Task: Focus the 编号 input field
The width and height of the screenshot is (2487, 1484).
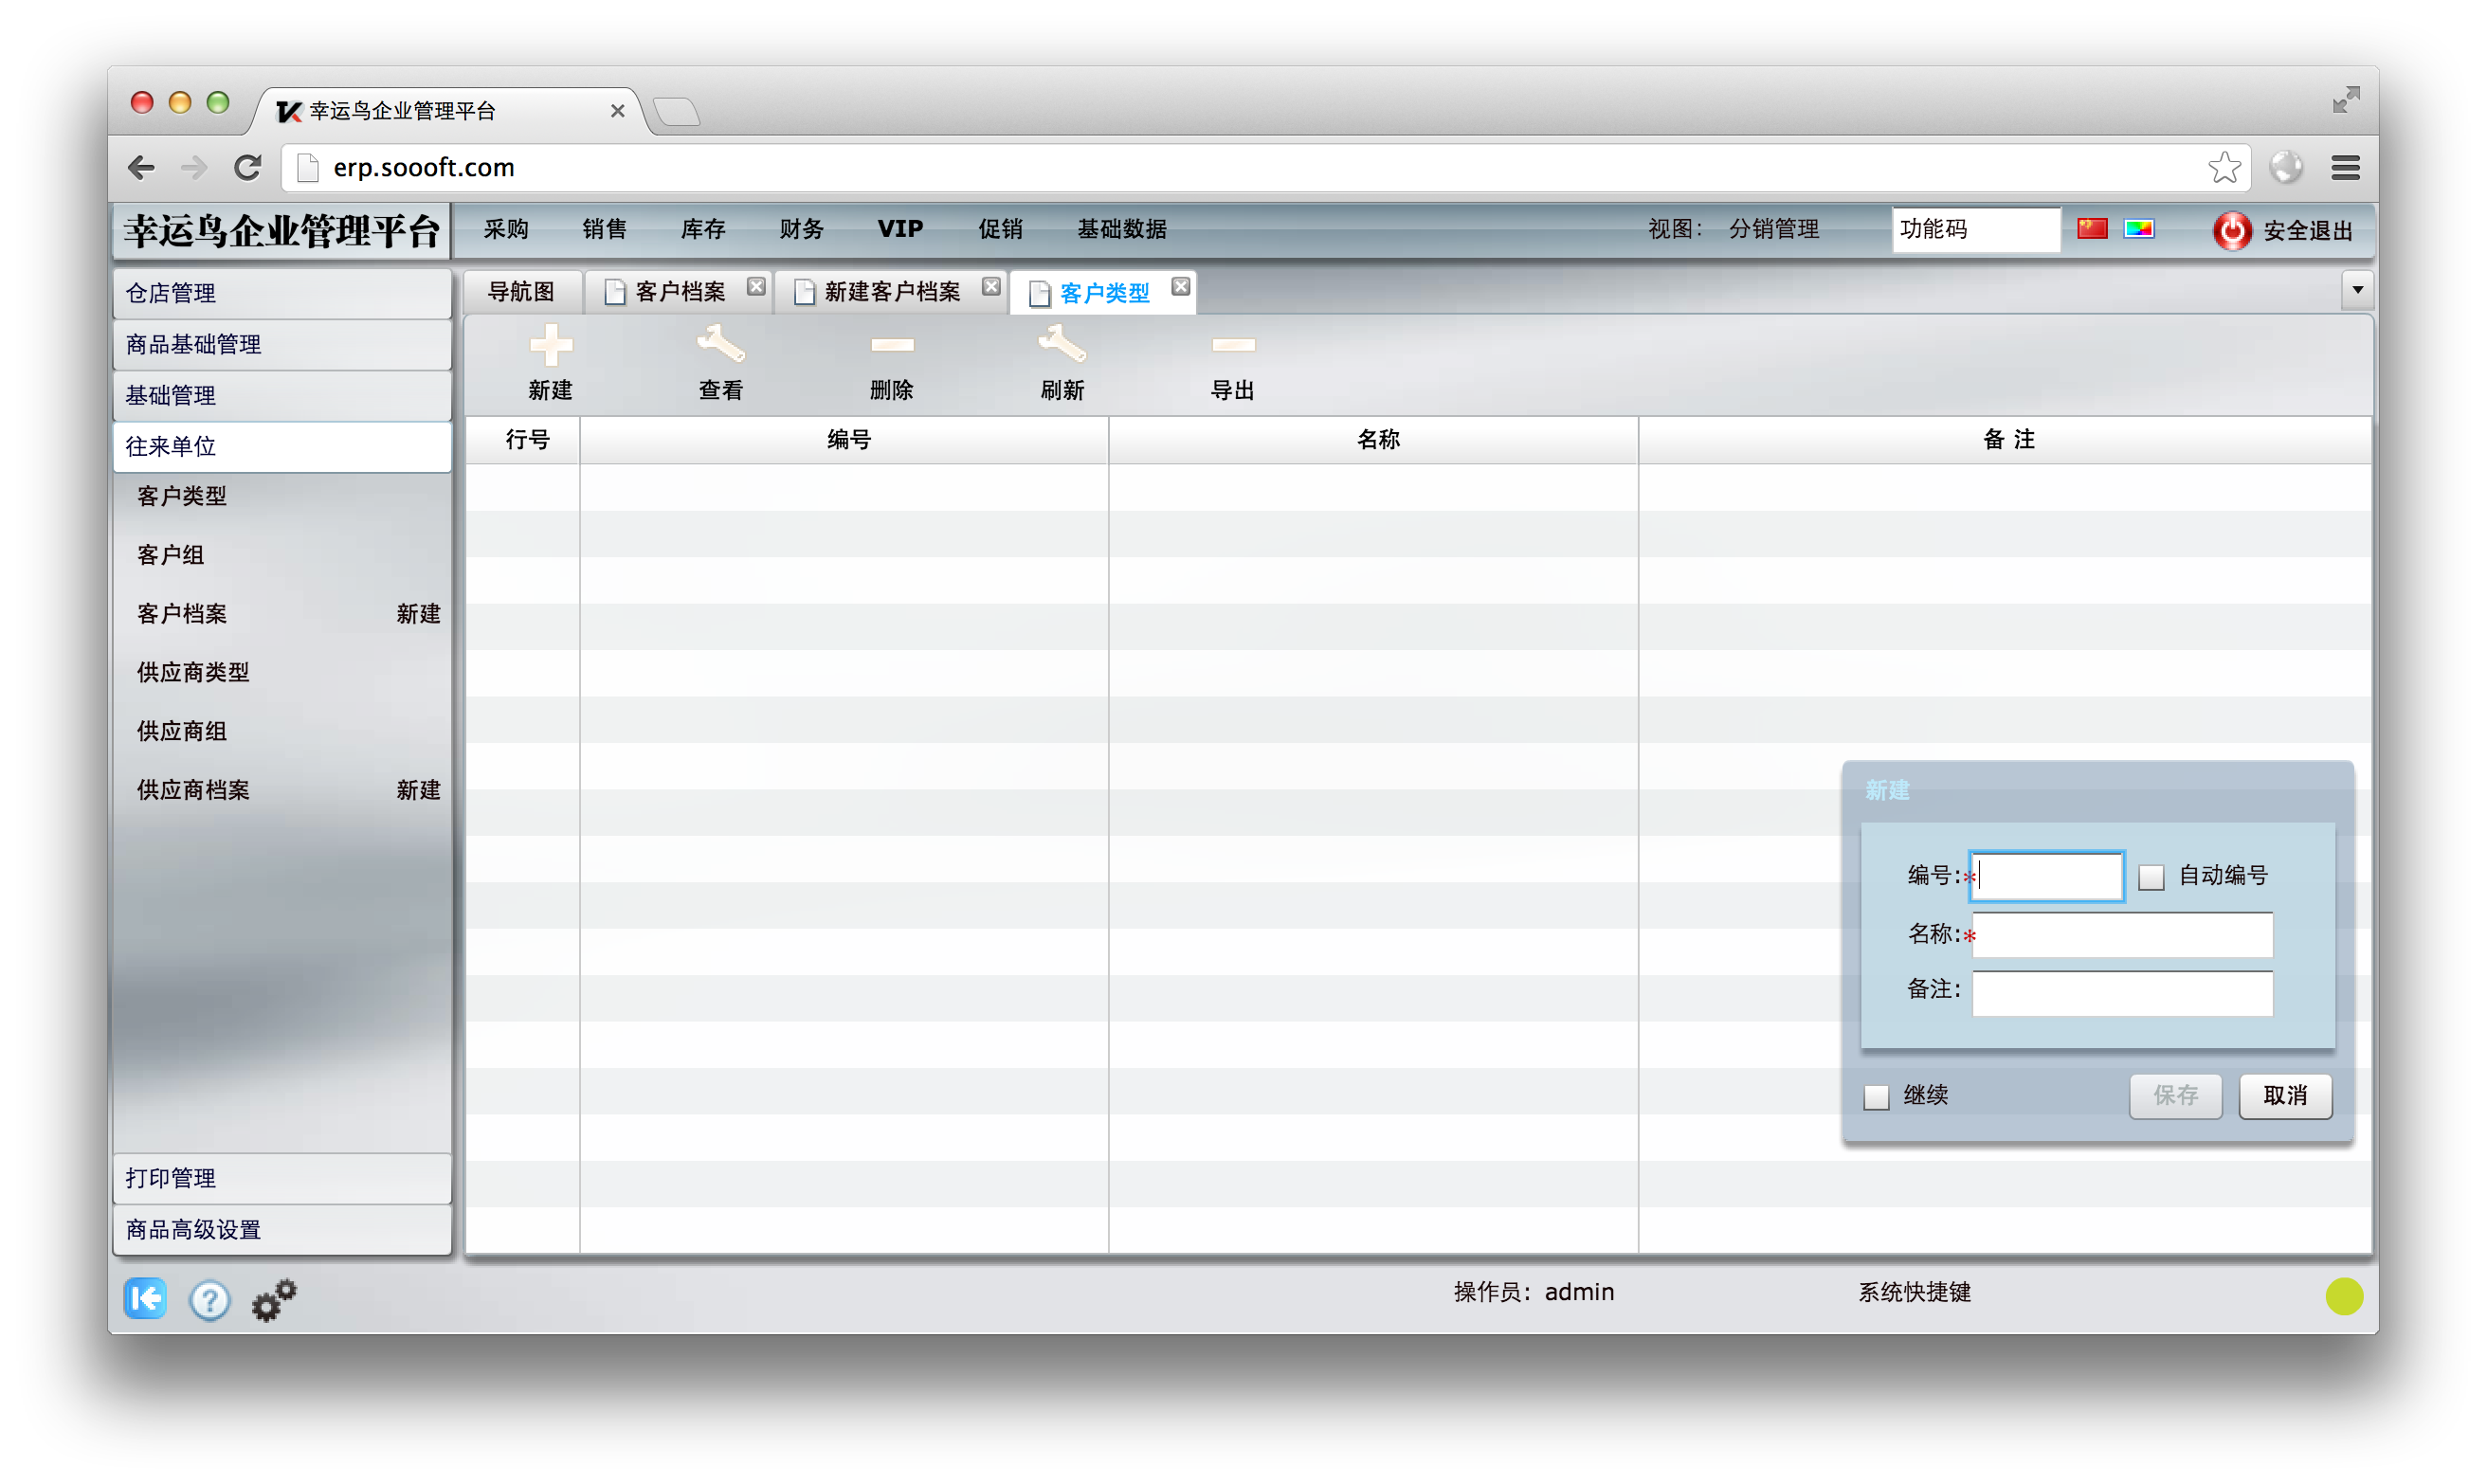Action: point(2047,876)
